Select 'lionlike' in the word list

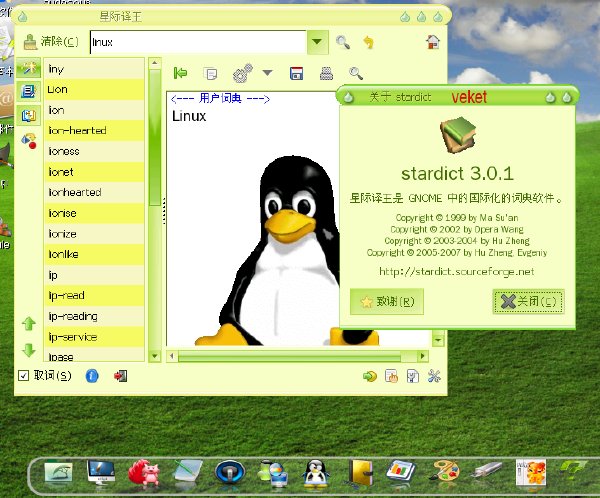point(94,254)
